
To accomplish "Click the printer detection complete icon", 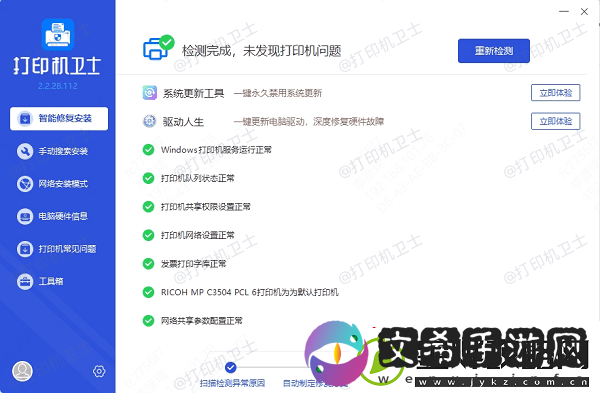I will pyautogui.click(x=158, y=47).
